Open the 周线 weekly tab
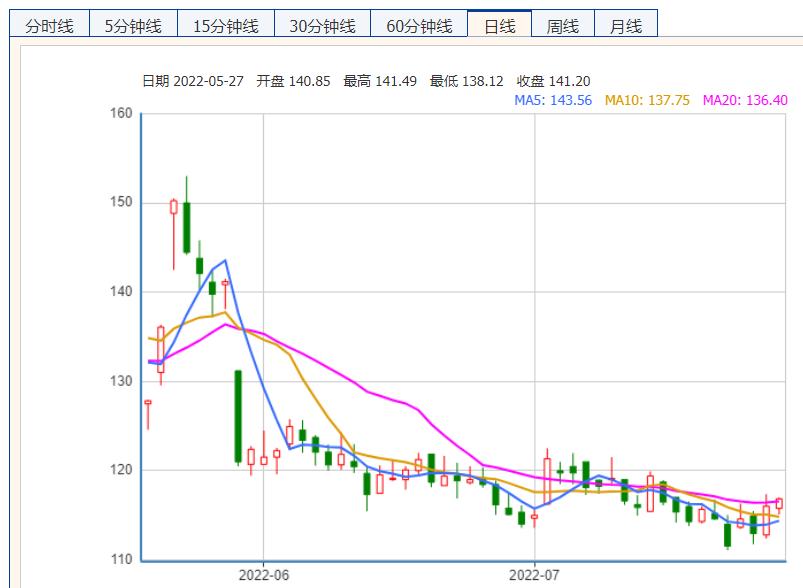803x588 pixels. tap(563, 26)
